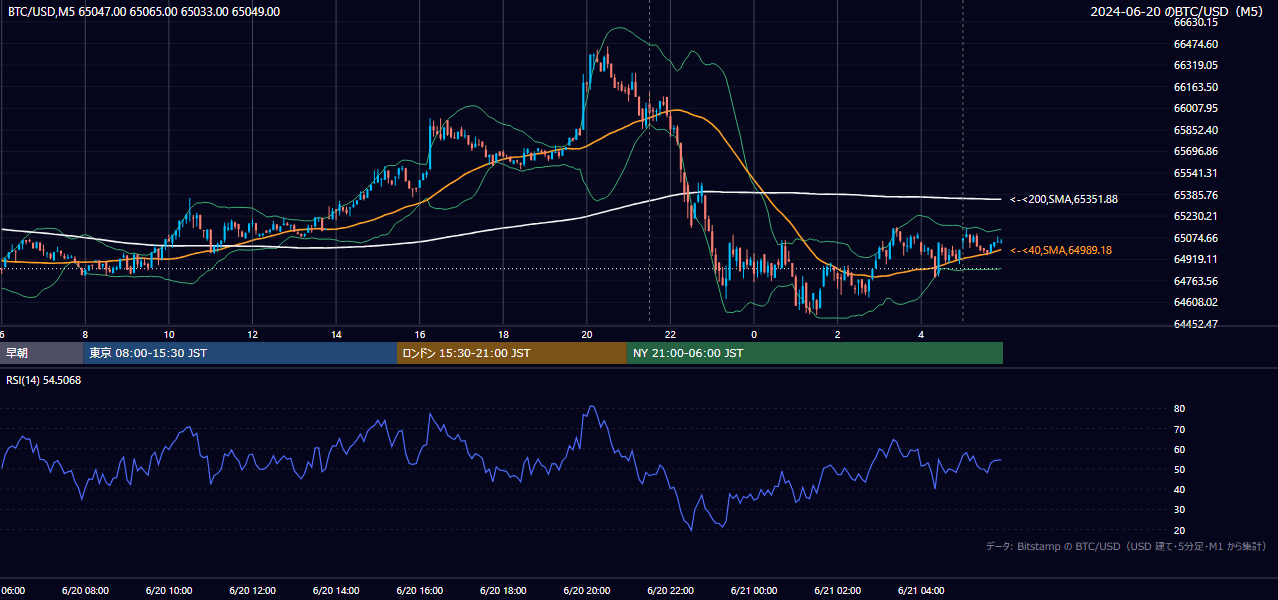
Task: Click price axis value 65074.66
Action: pos(1195,238)
